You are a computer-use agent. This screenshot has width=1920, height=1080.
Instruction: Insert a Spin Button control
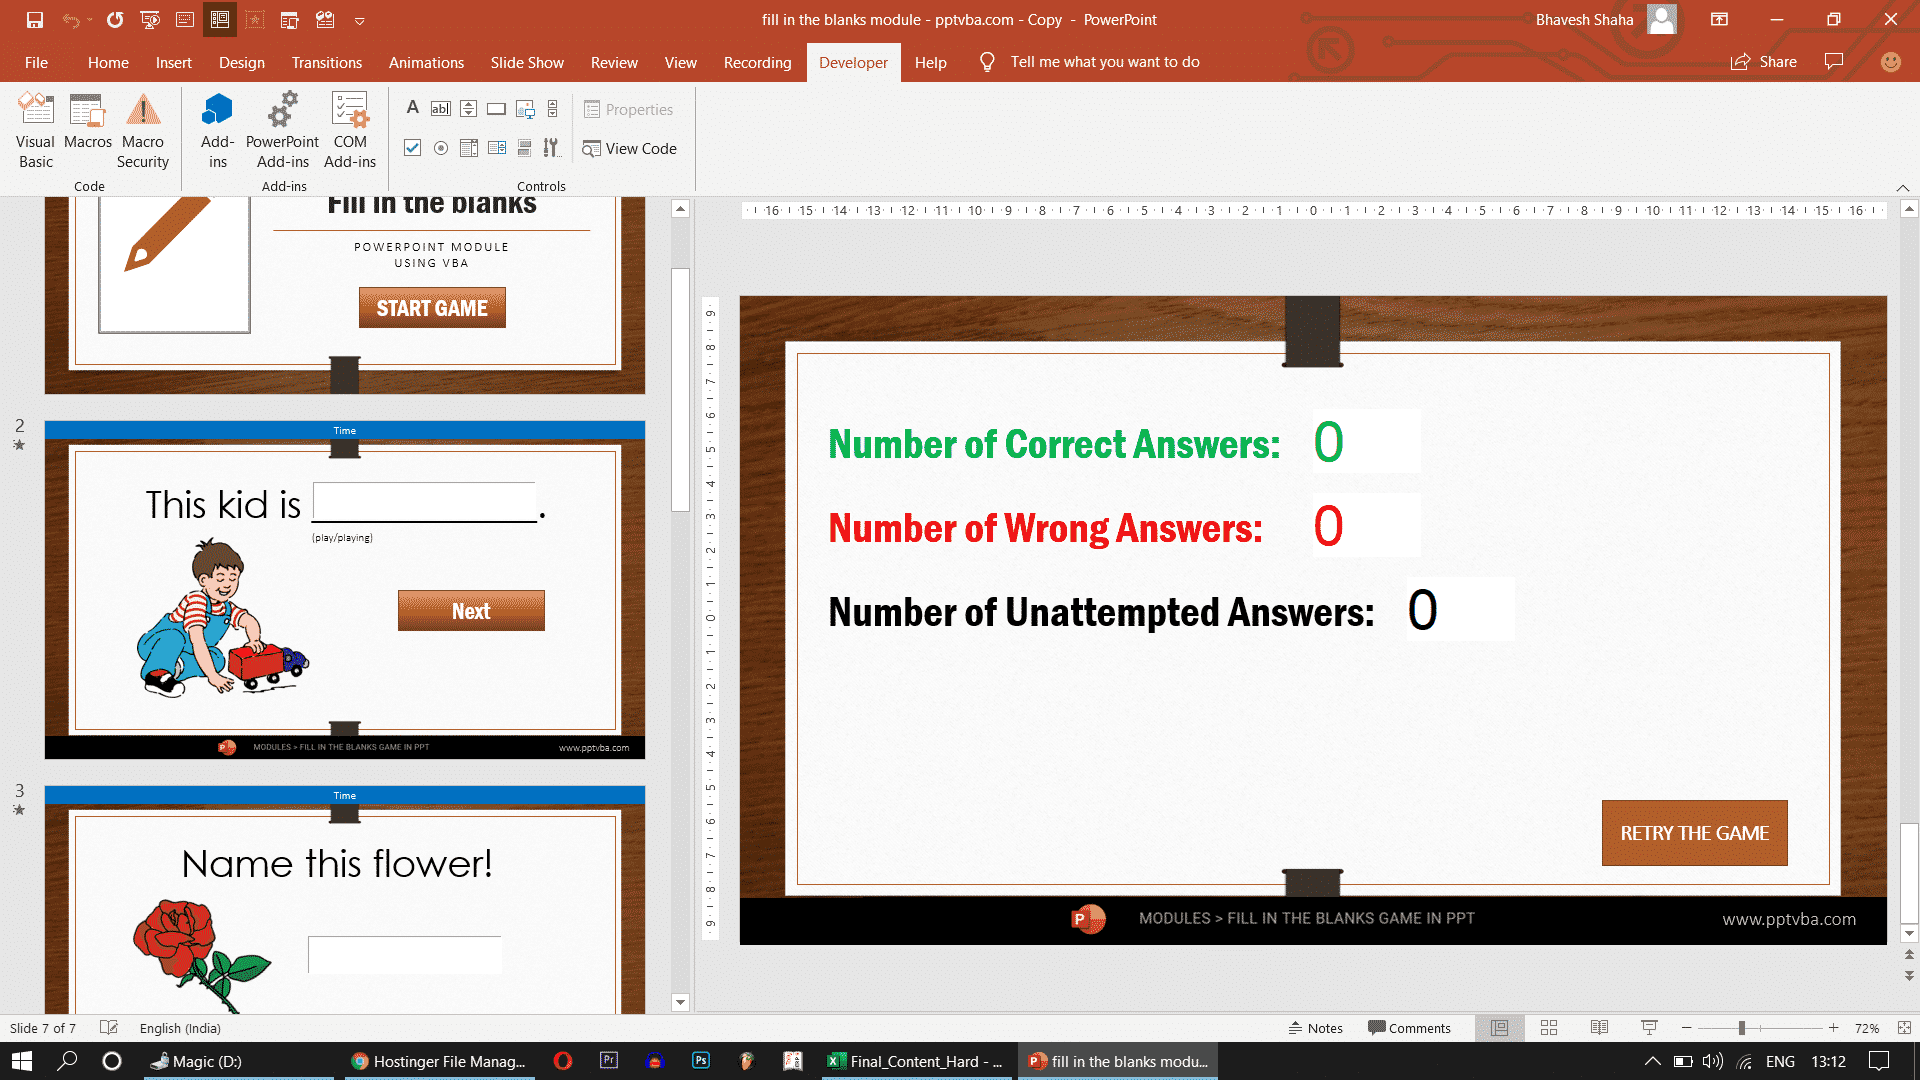[468, 108]
